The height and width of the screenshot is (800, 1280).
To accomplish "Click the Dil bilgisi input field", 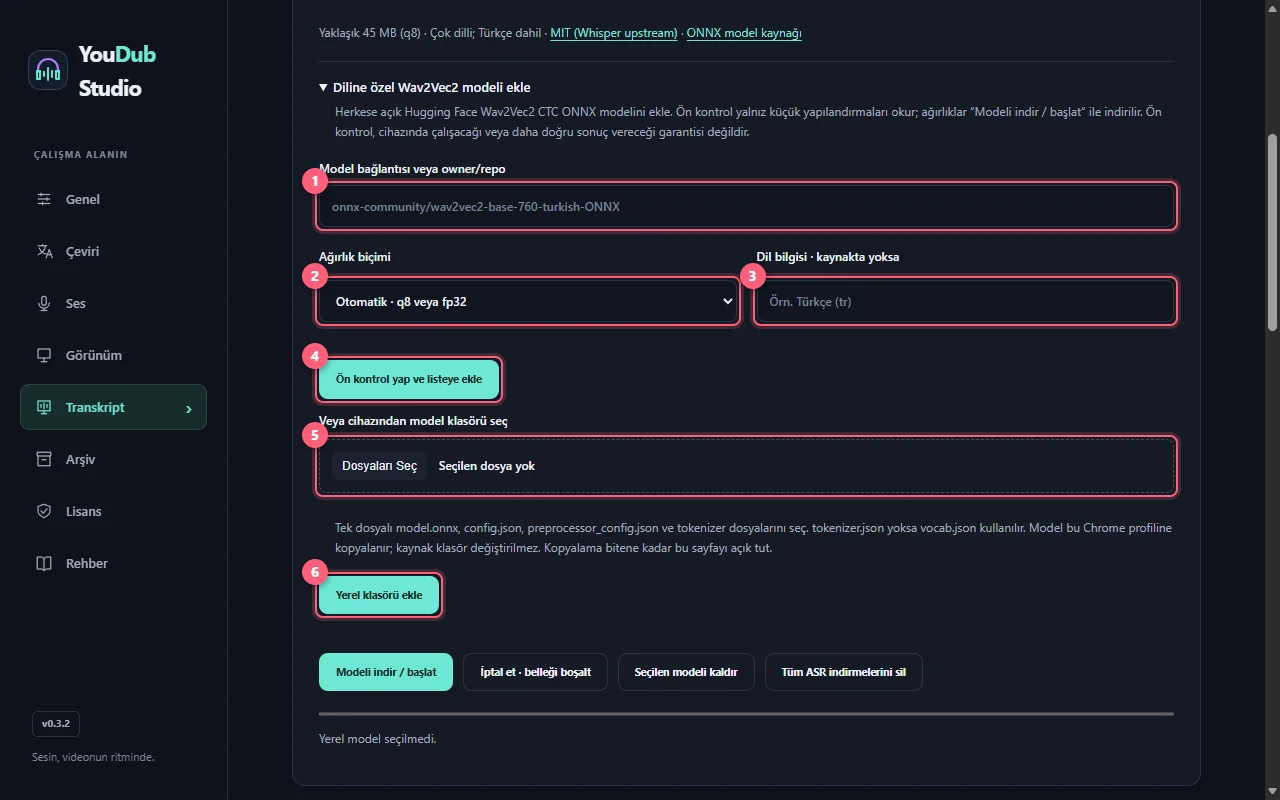I will point(965,301).
